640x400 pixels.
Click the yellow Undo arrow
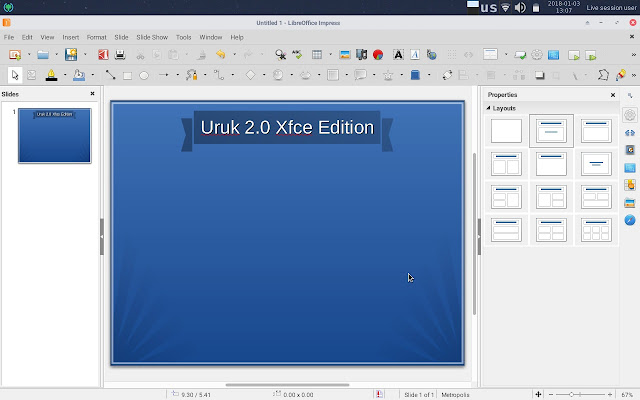tap(220, 55)
